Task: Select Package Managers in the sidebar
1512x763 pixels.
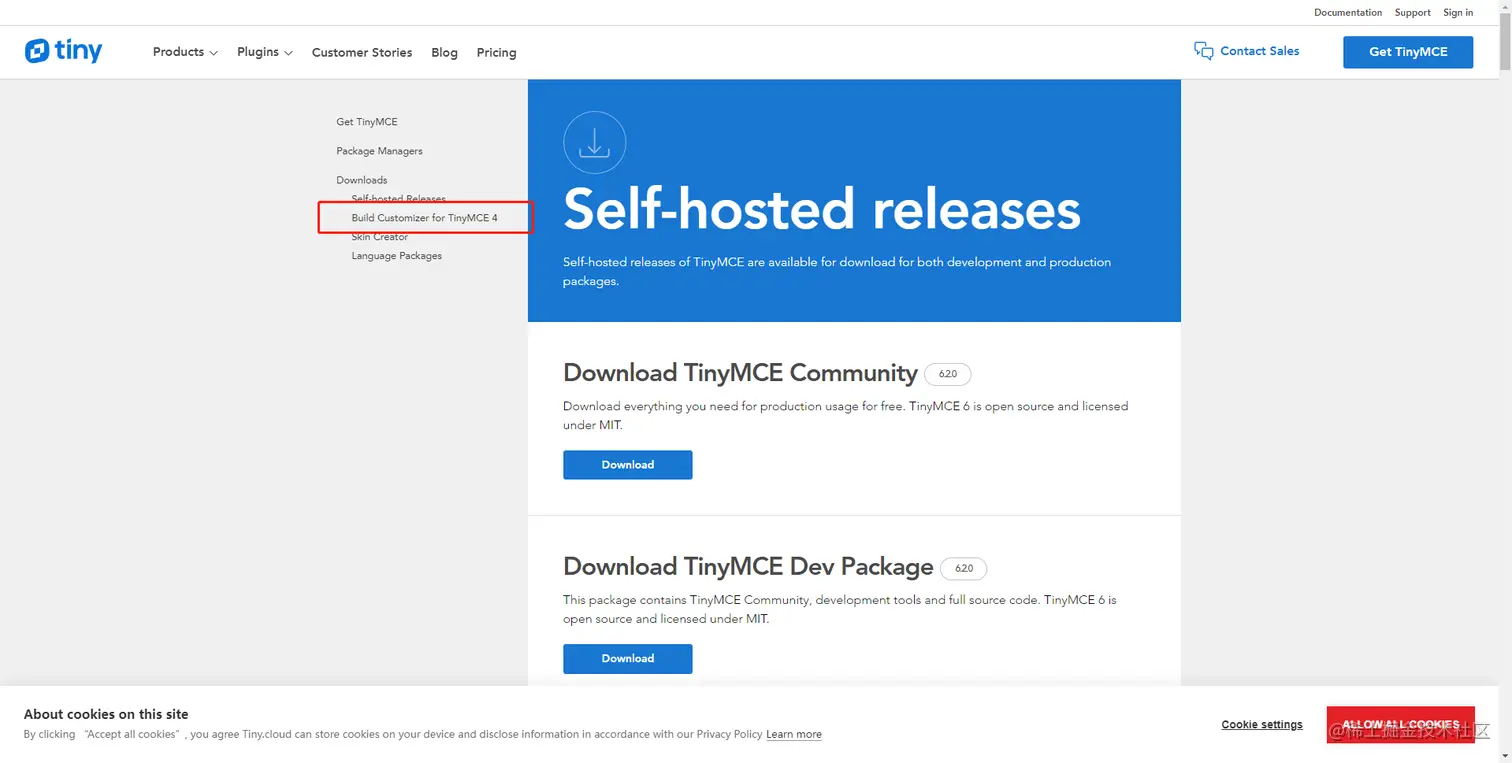Action: coord(379,151)
